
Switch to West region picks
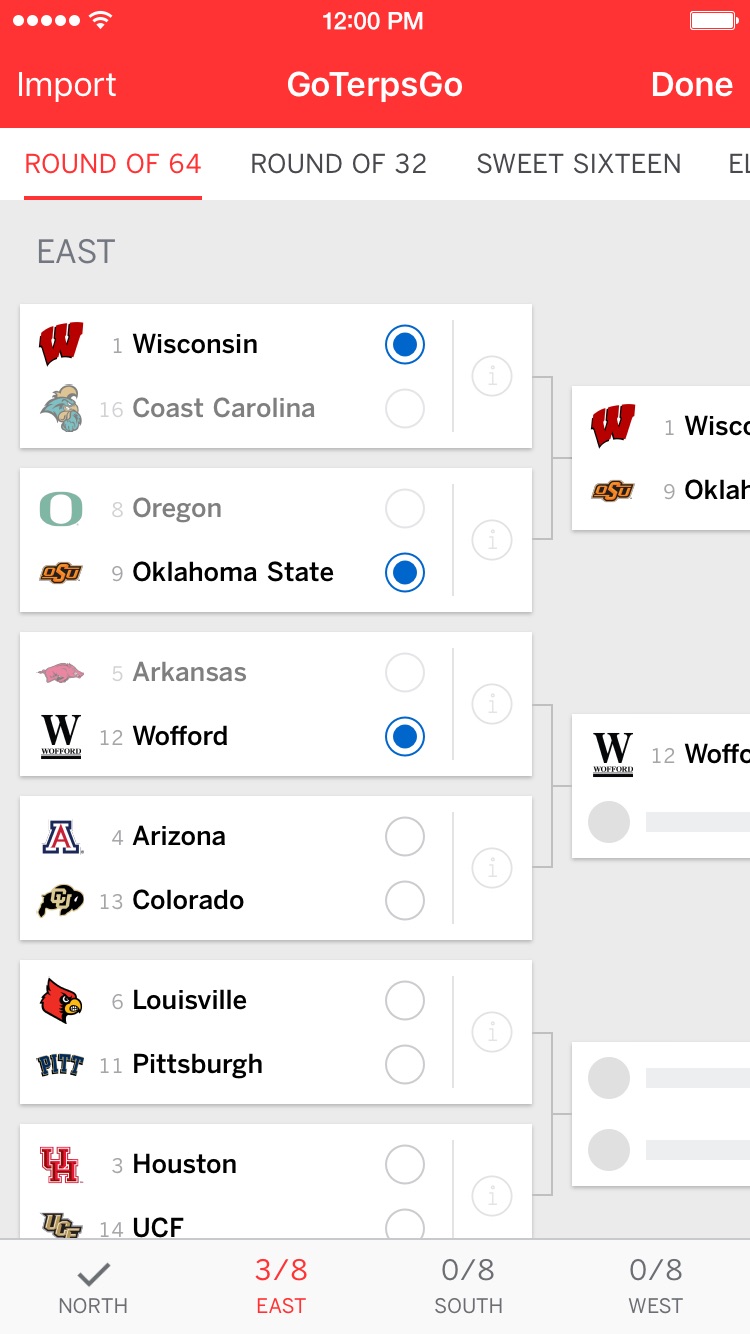(x=656, y=1286)
